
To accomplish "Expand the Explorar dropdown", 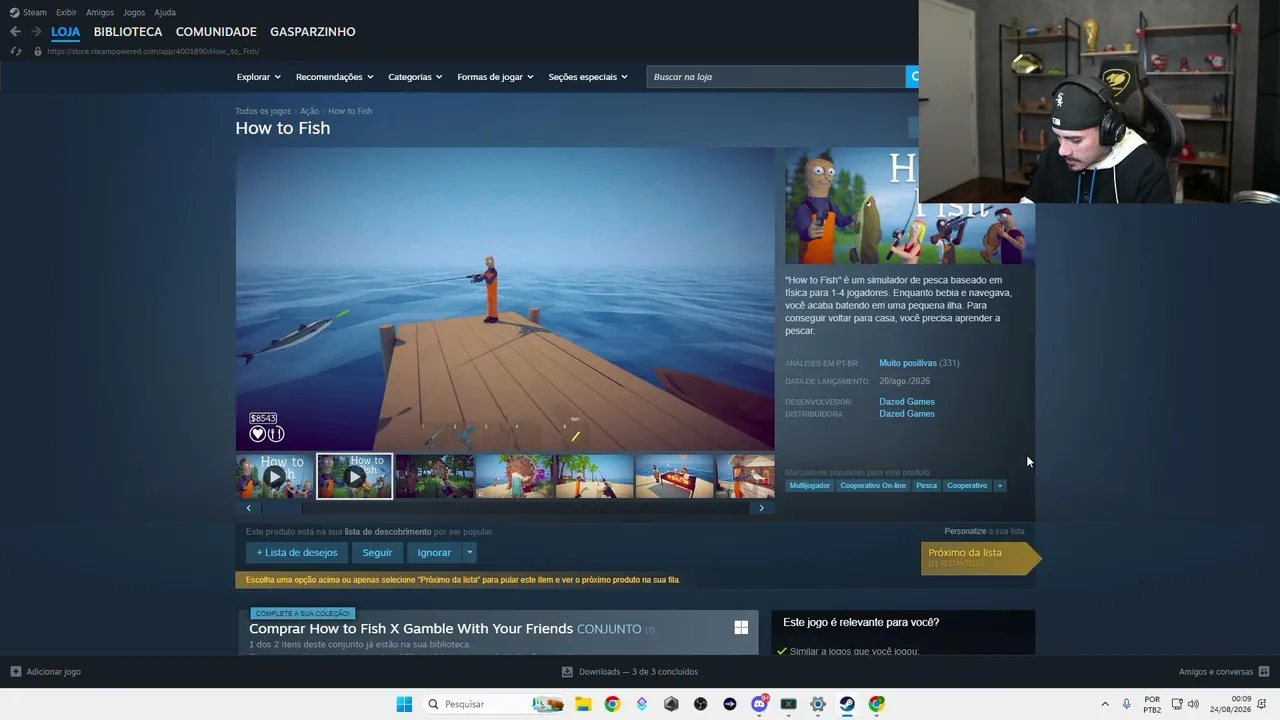I will (x=259, y=77).
